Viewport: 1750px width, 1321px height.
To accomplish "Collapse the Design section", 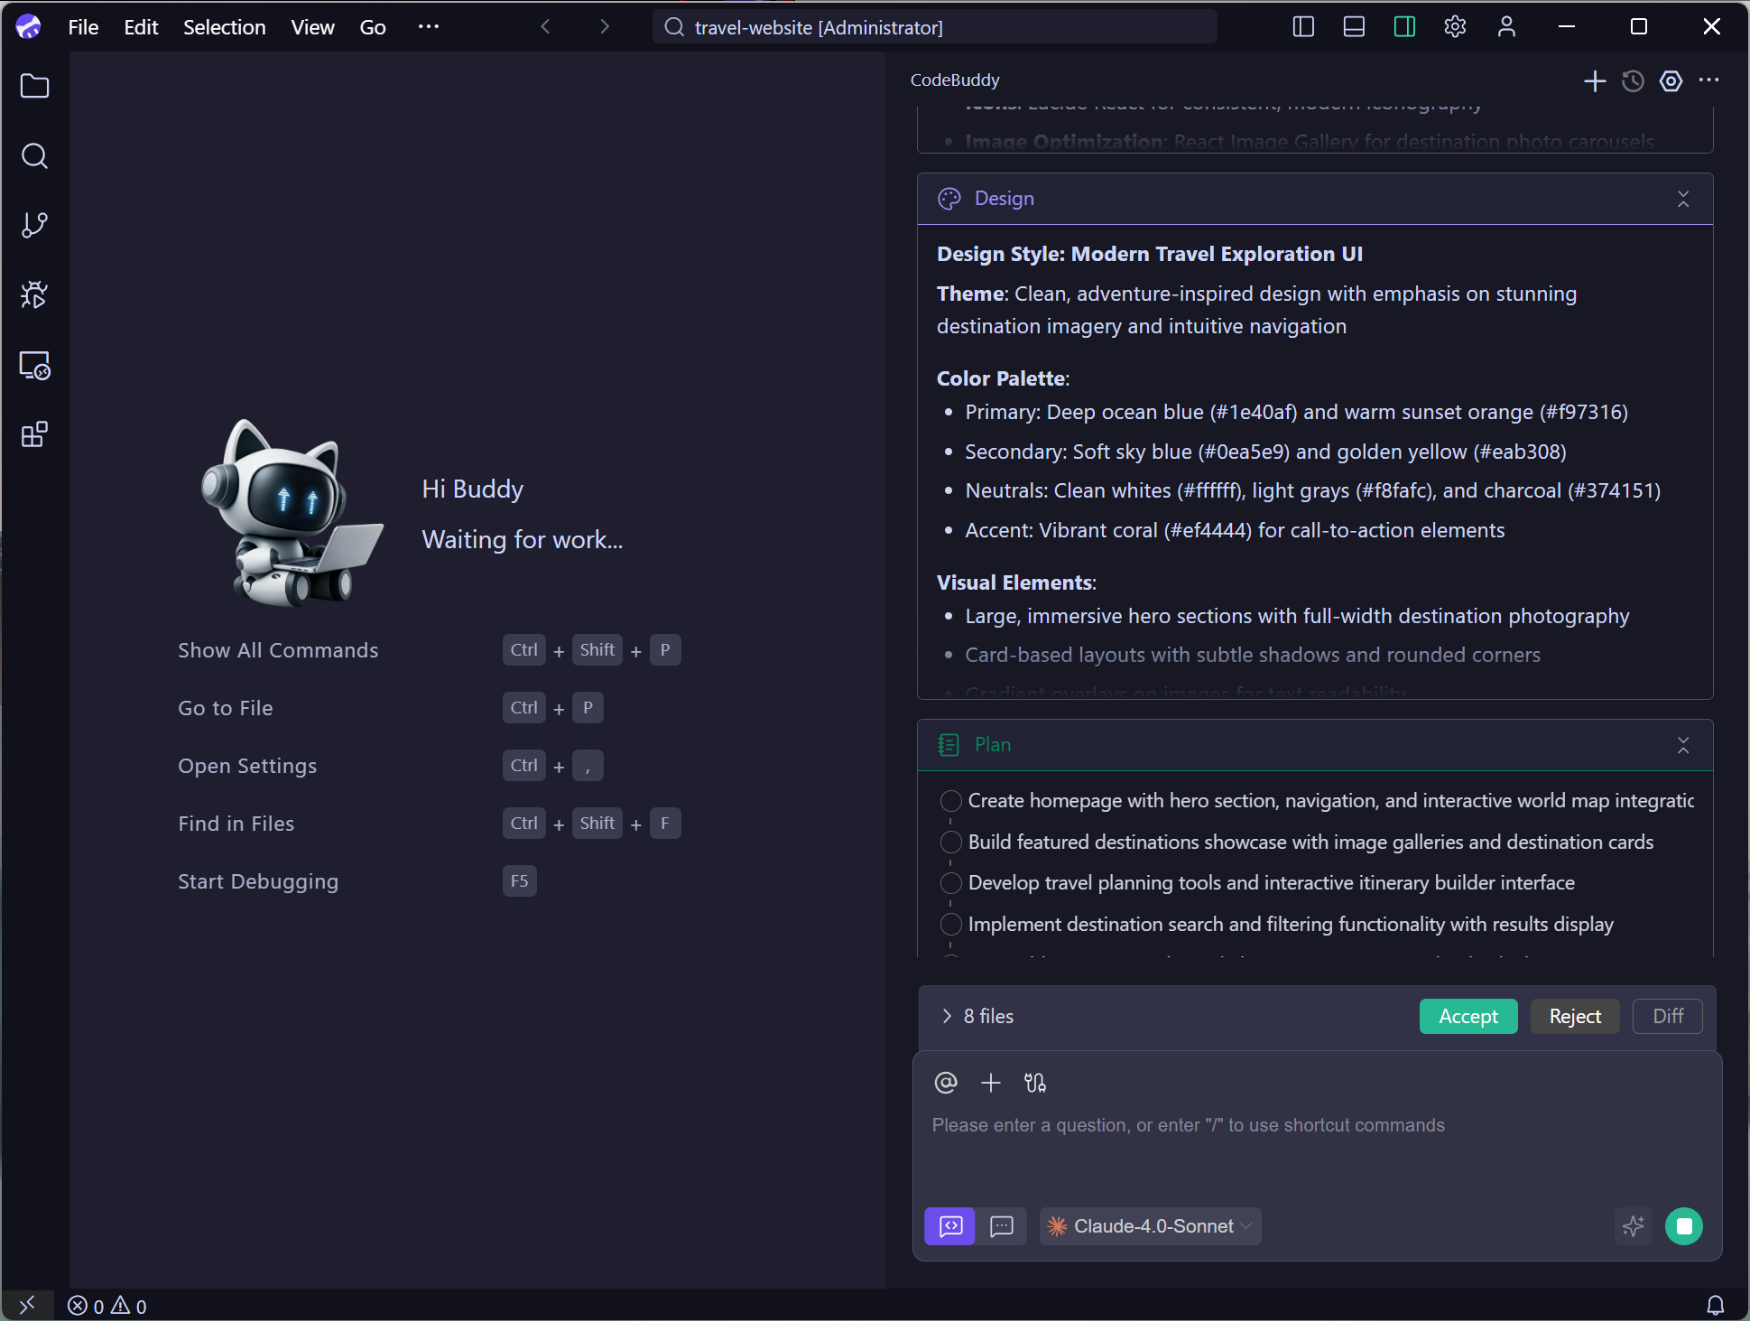I will [x=1683, y=199].
